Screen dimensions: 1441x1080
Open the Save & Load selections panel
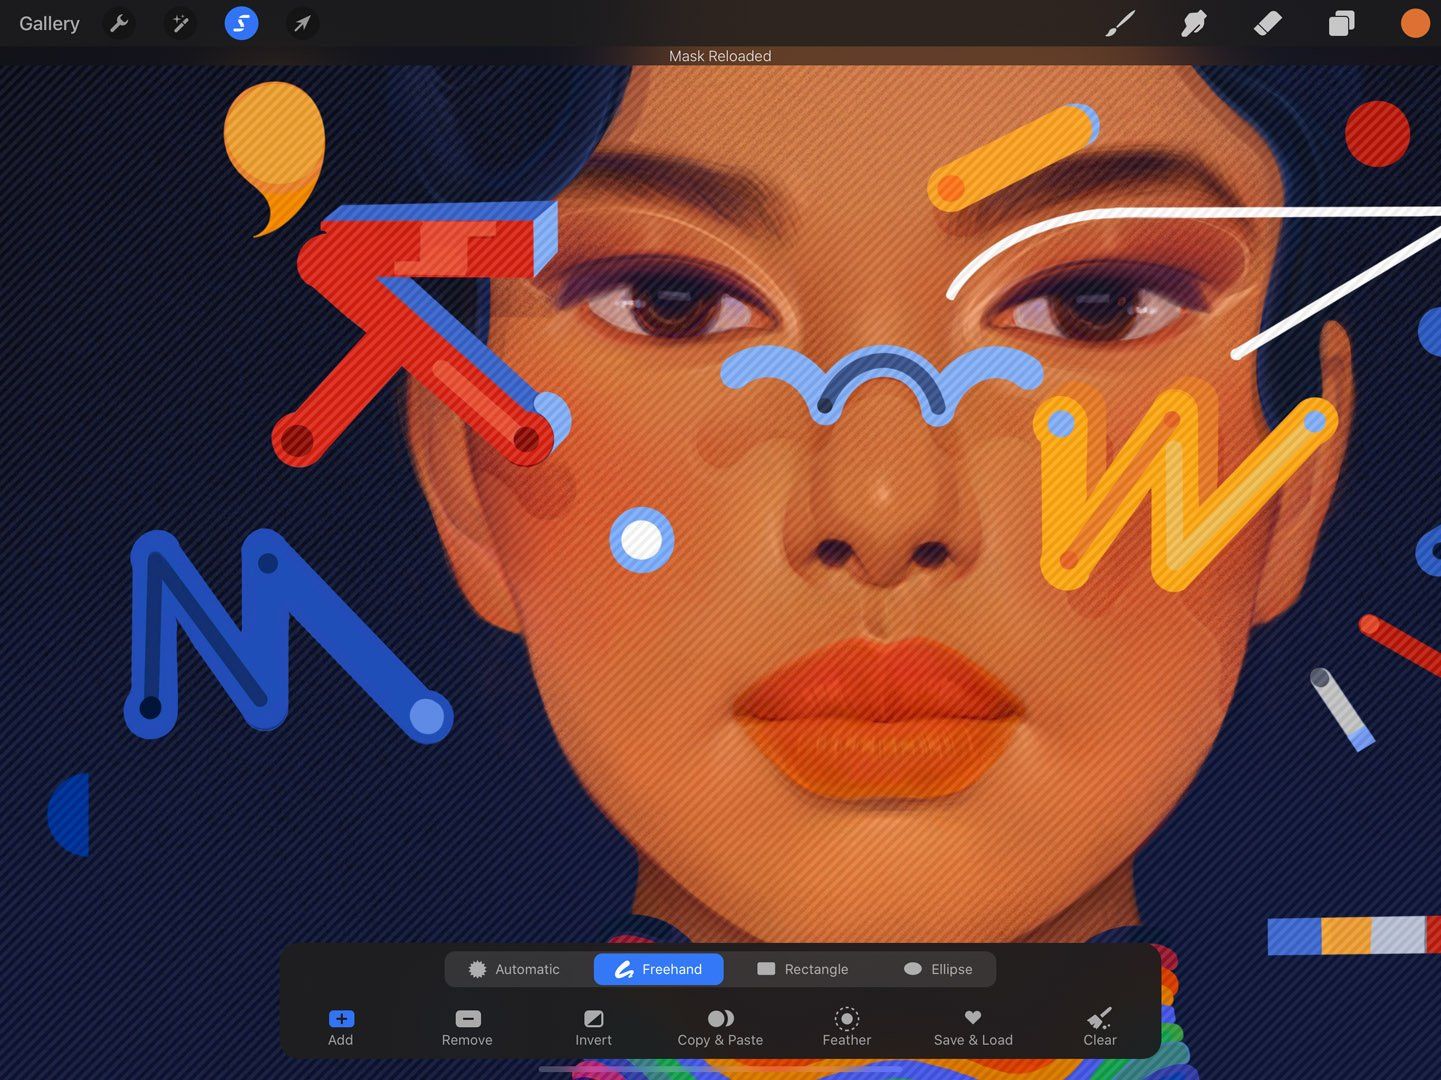972,1027
